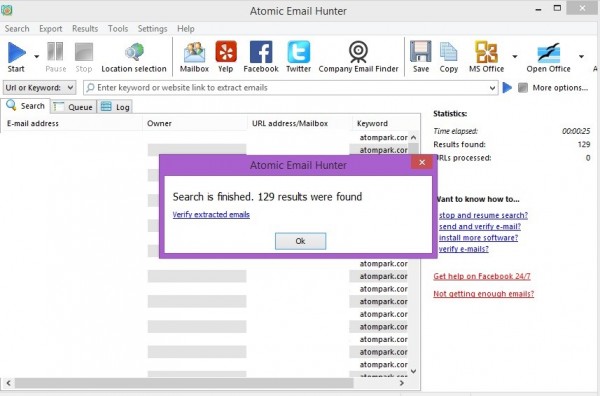Open 'install more software?' help link

[478, 238]
